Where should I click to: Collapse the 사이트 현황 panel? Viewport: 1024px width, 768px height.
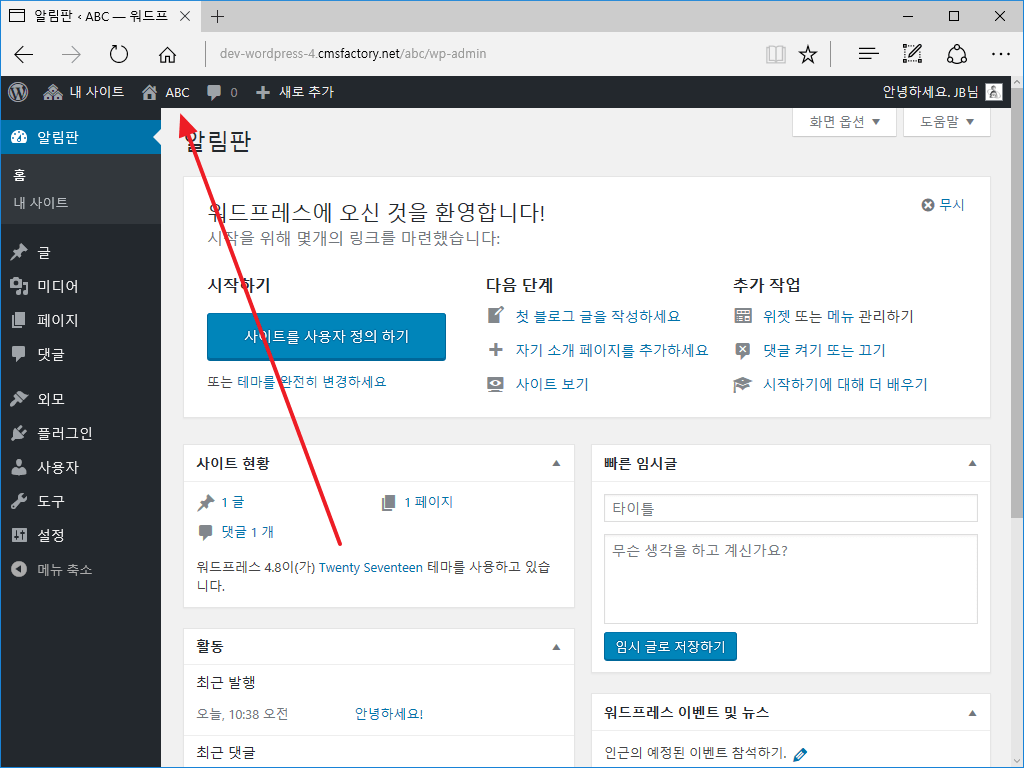[x=556, y=464]
